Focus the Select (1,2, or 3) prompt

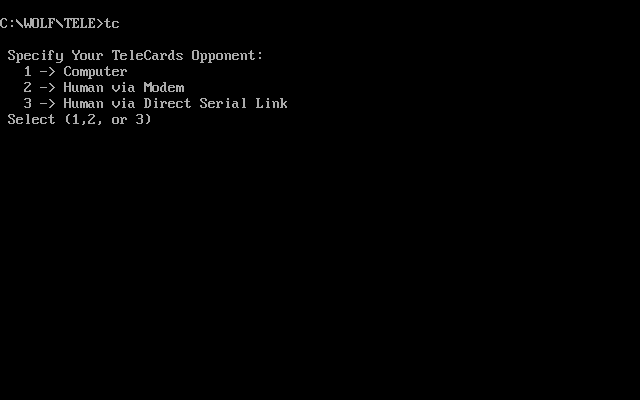click(80, 120)
